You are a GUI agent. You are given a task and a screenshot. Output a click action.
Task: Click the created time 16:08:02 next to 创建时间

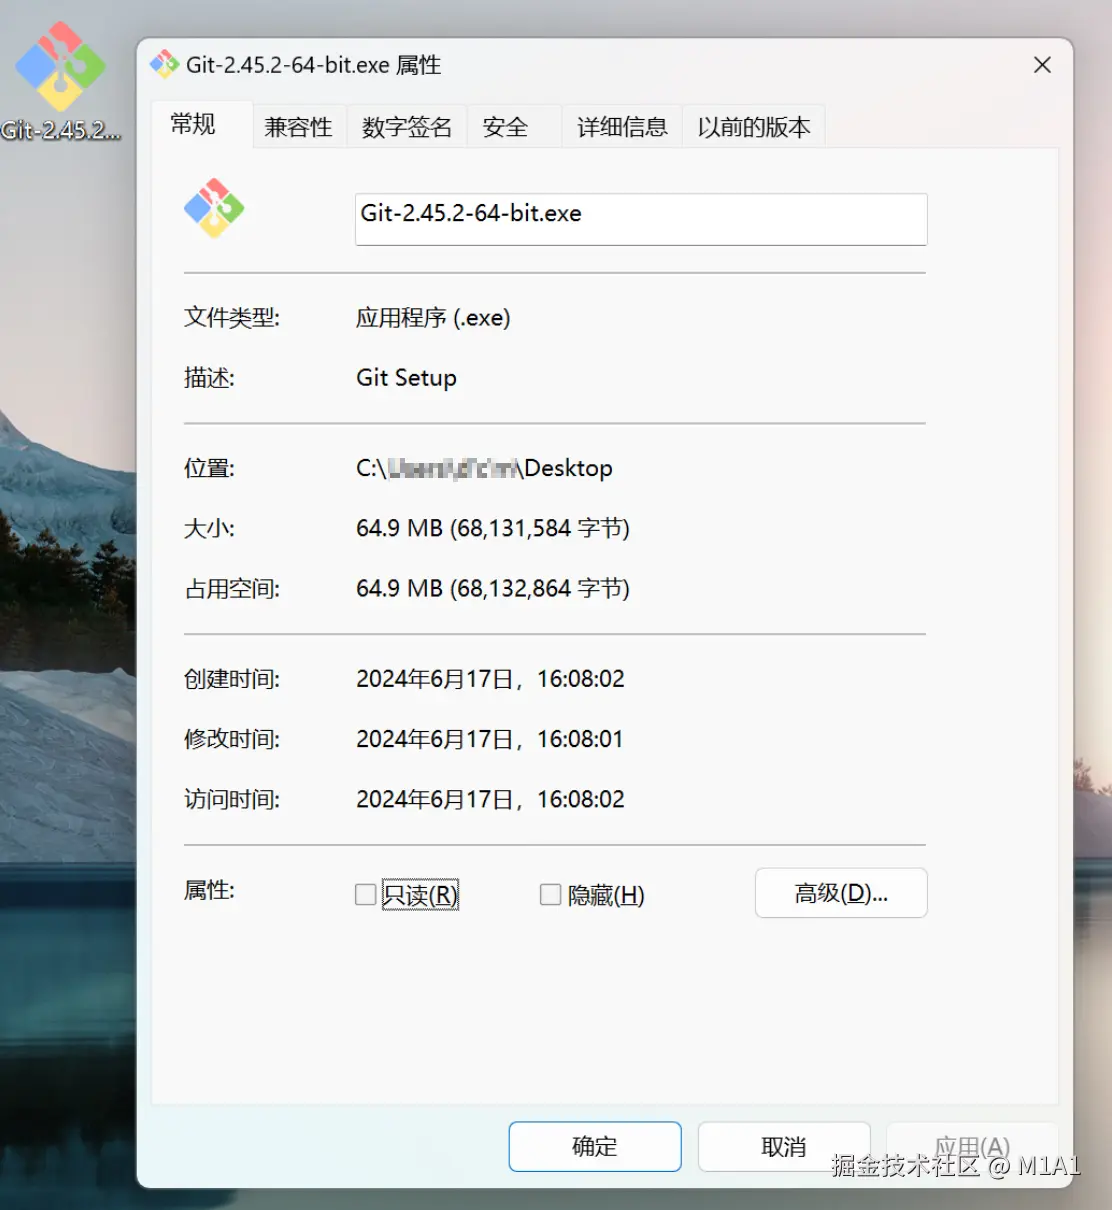(x=490, y=679)
